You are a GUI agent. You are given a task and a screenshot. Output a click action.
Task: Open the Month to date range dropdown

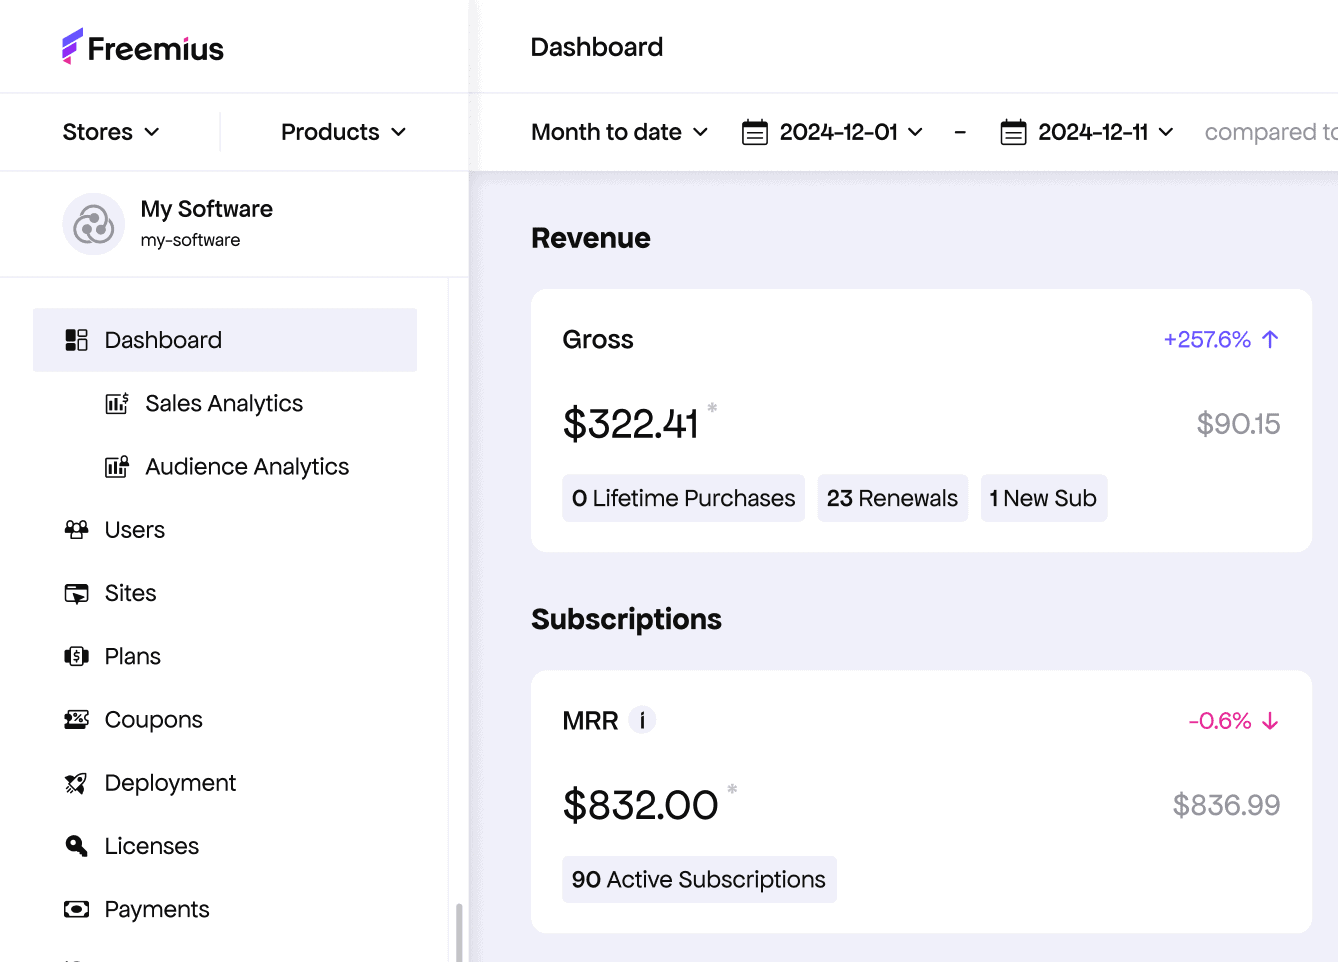pyautogui.click(x=620, y=132)
